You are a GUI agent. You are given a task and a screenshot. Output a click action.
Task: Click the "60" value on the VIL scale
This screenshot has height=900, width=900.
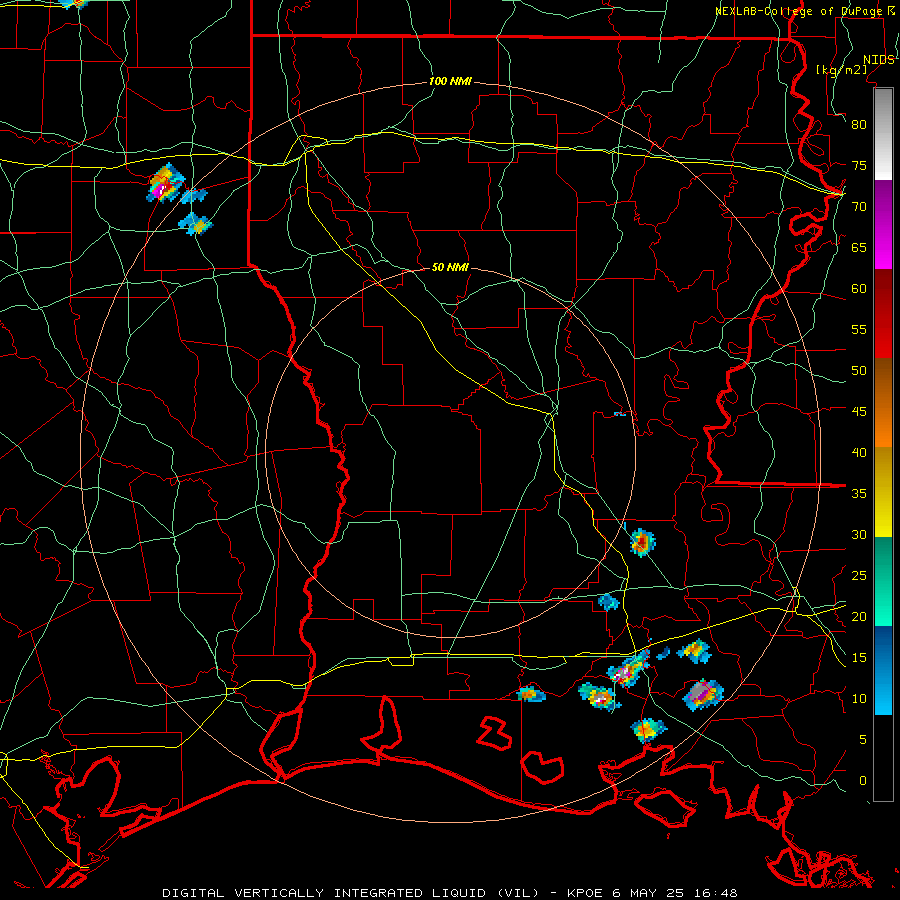pyautogui.click(x=859, y=289)
